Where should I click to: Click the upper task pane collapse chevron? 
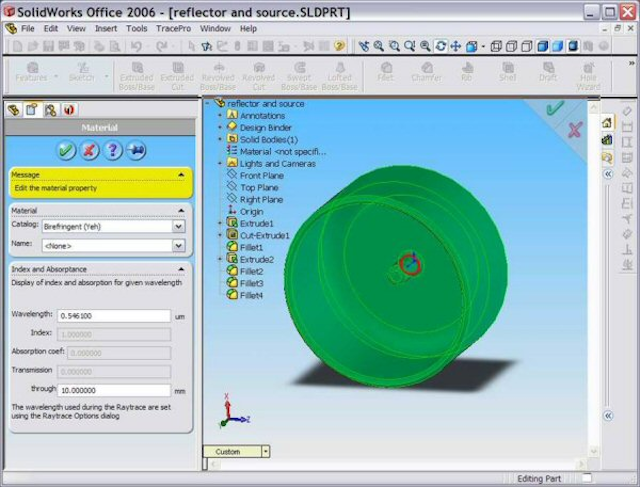pos(608,174)
